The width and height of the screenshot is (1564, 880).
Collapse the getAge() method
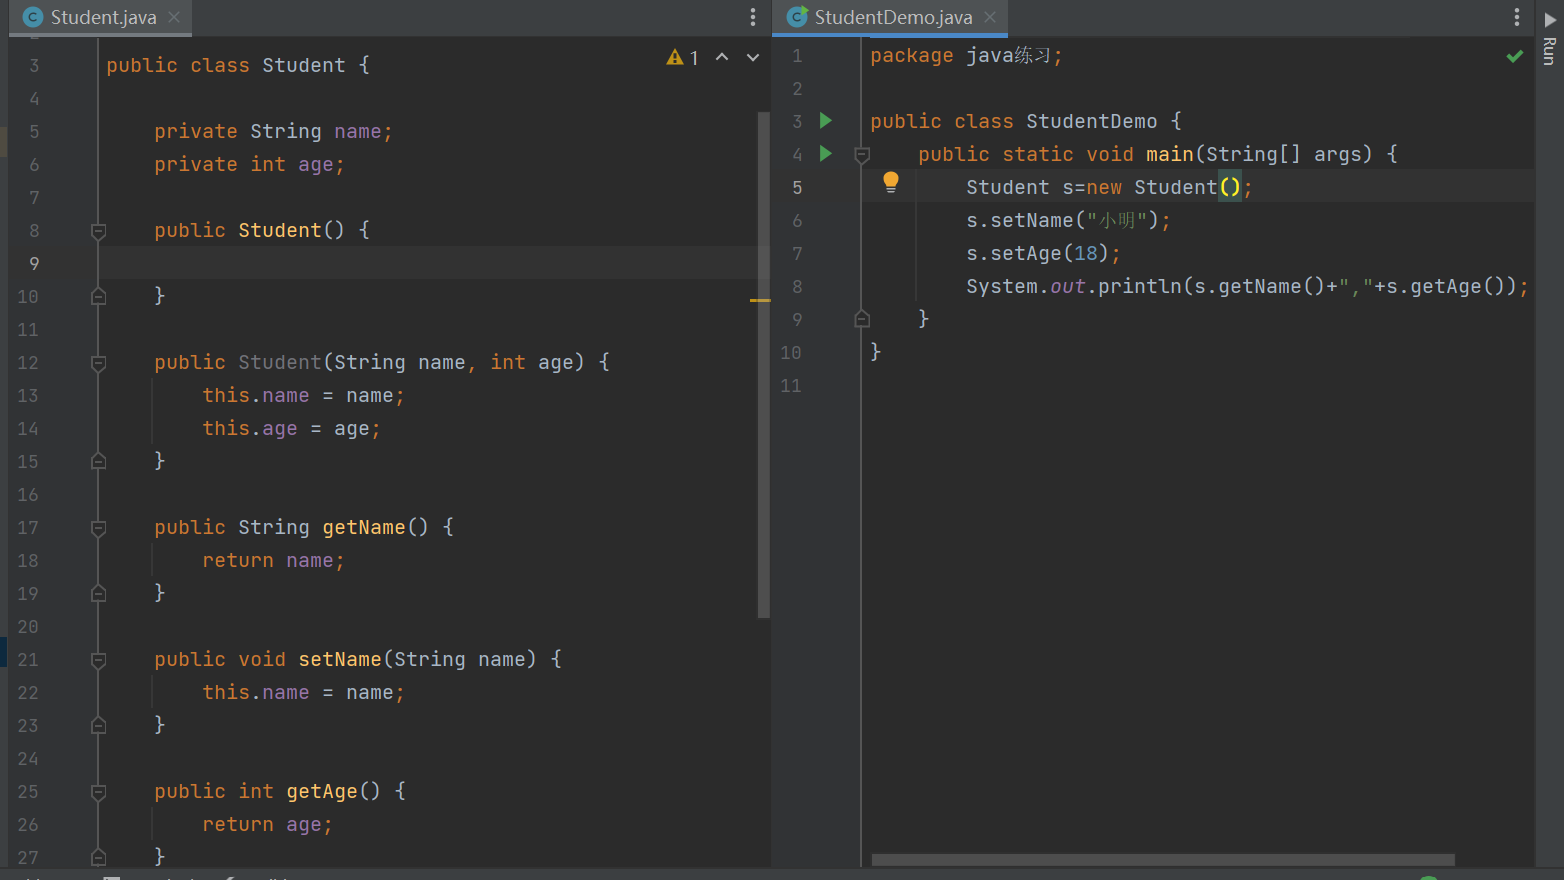click(98, 792)
